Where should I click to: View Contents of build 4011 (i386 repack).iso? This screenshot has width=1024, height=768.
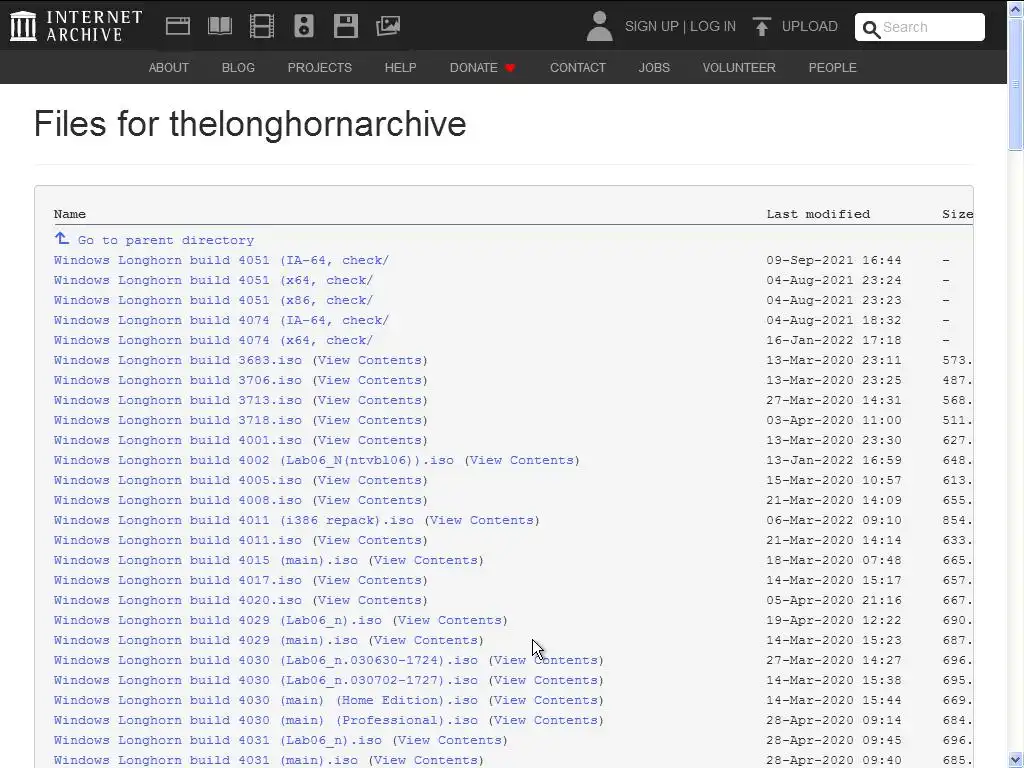pyautogui.click(x=482, y=520)
